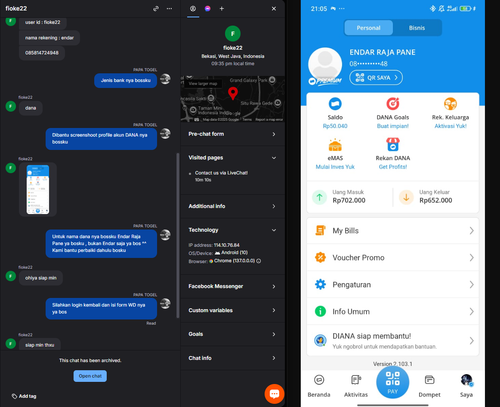
Task: Open the three-dot chat options menu
Action: pos(169,9)
